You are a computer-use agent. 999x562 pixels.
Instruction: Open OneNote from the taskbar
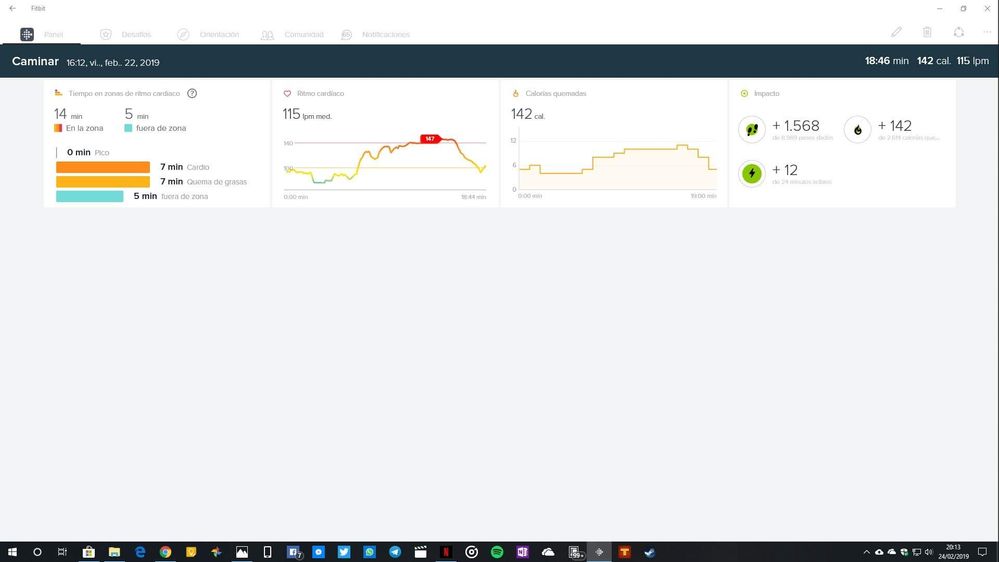(x=522, y=552)
